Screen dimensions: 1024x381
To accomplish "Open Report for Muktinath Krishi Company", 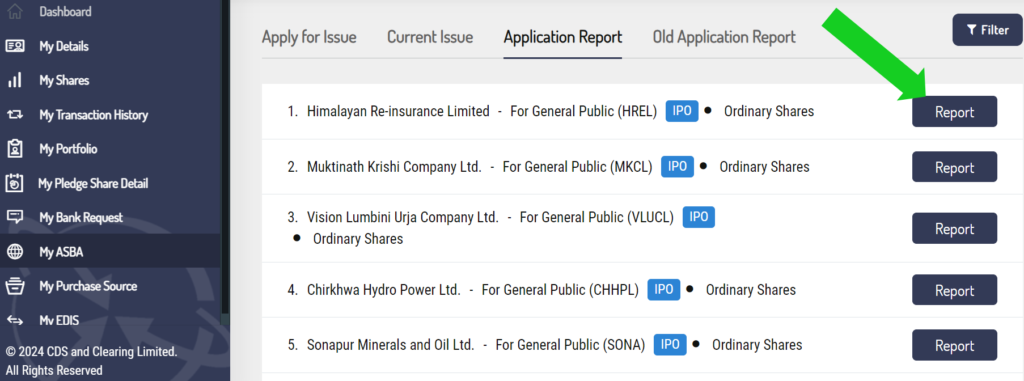I will tap(954, 167).
